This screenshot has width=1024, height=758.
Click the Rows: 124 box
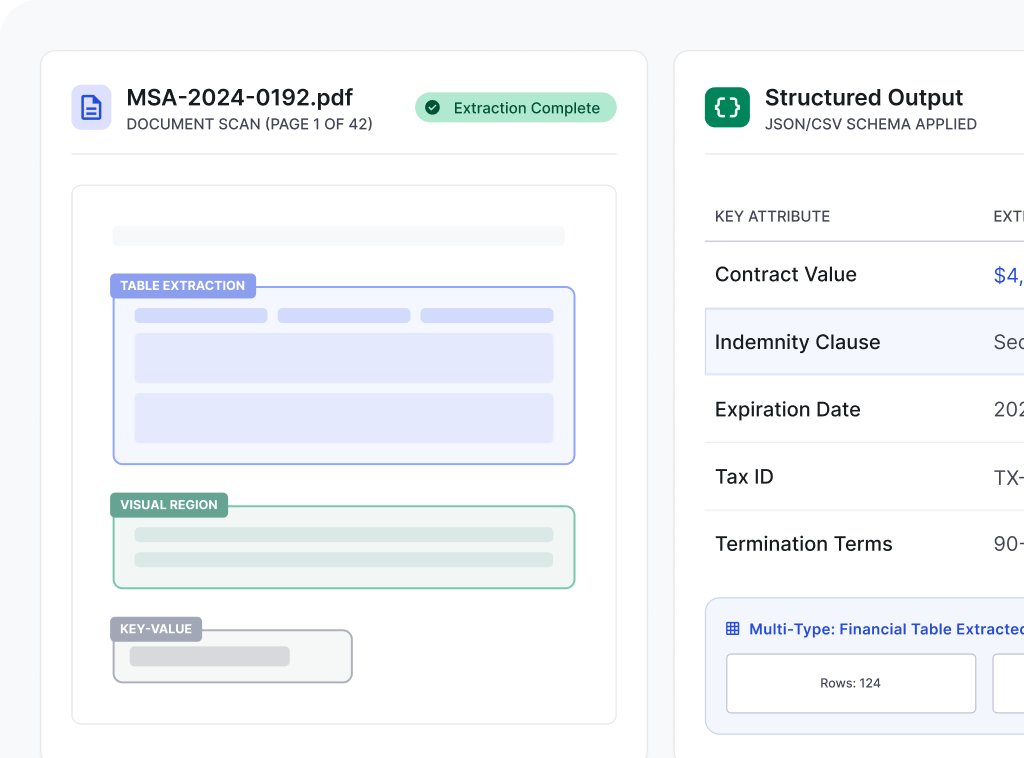pos(851,683)
